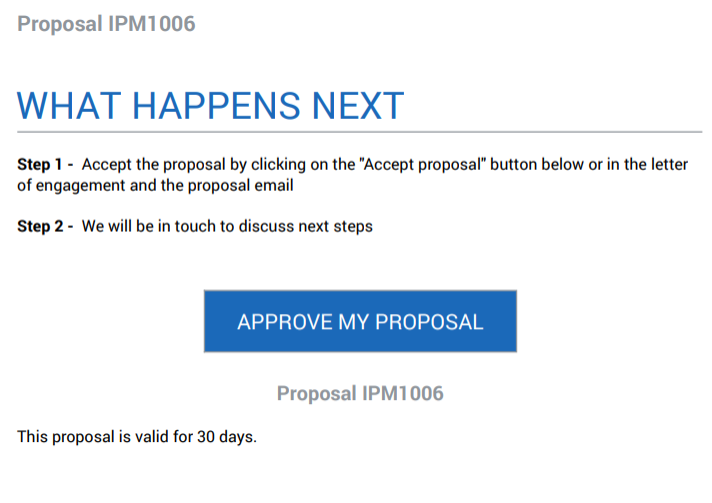Click the proposal validity notice text
Viewport: 712px width, 503px height.
coord(137,437)
